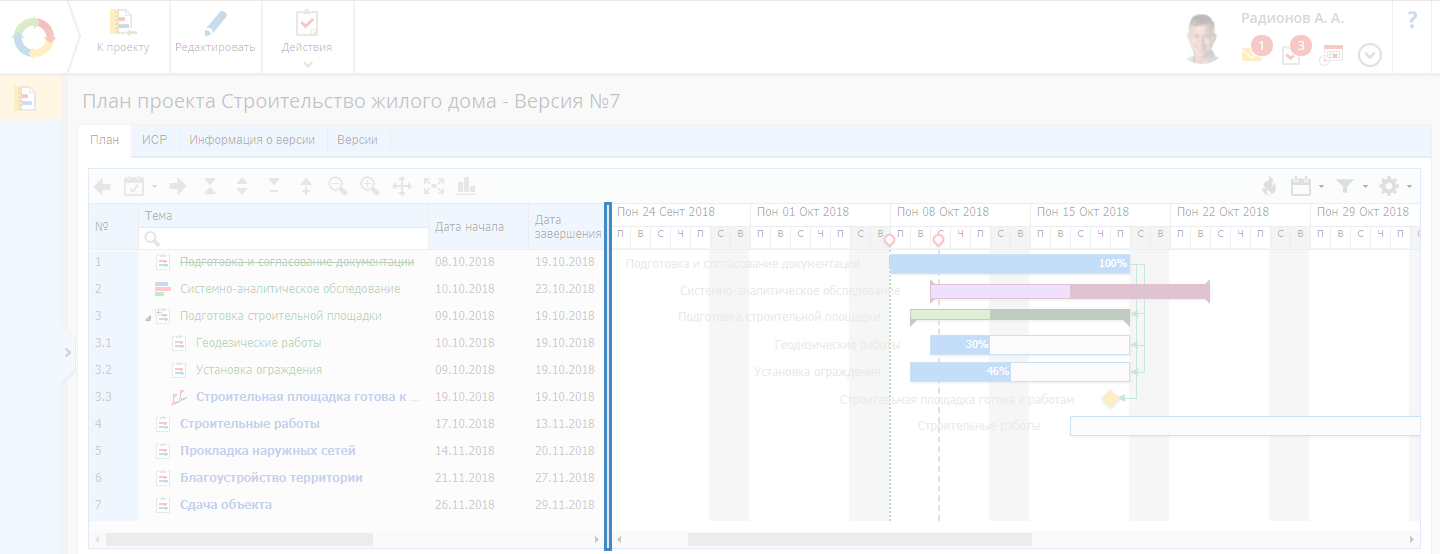This screenshot has width=1440, height=554.
Task: Click the hourglass-shaped collapse all icon
Action: (210, 186)
